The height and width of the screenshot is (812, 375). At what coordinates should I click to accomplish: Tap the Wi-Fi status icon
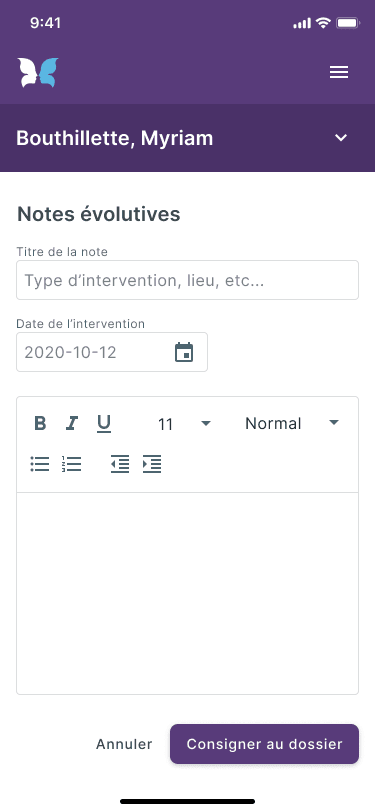pyautogui.click(x=323, y=23)
